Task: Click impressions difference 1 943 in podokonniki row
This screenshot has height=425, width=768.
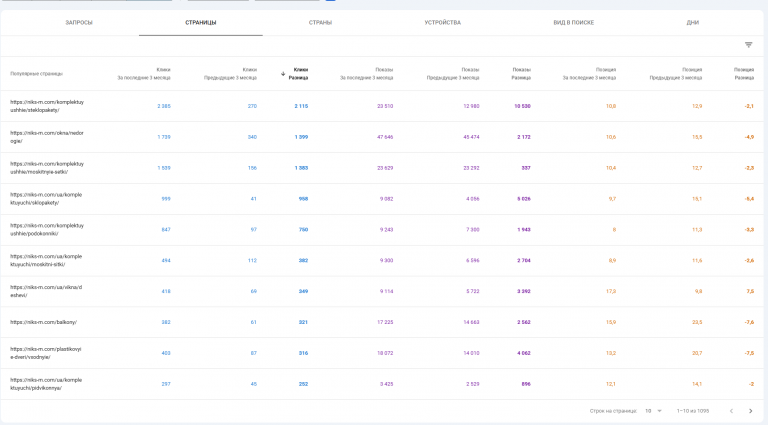Action: tap(524, 230)
